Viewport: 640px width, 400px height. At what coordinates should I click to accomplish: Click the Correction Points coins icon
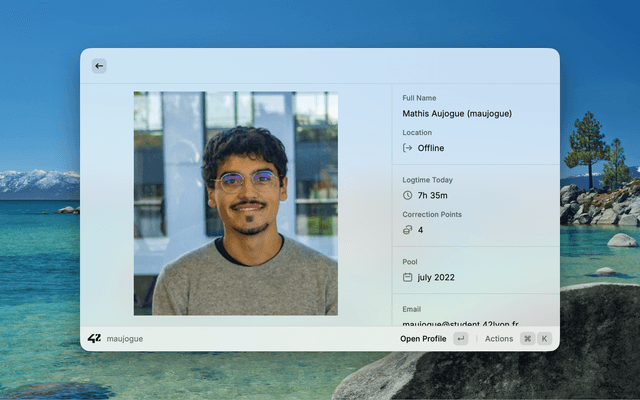tap(407, 230)
